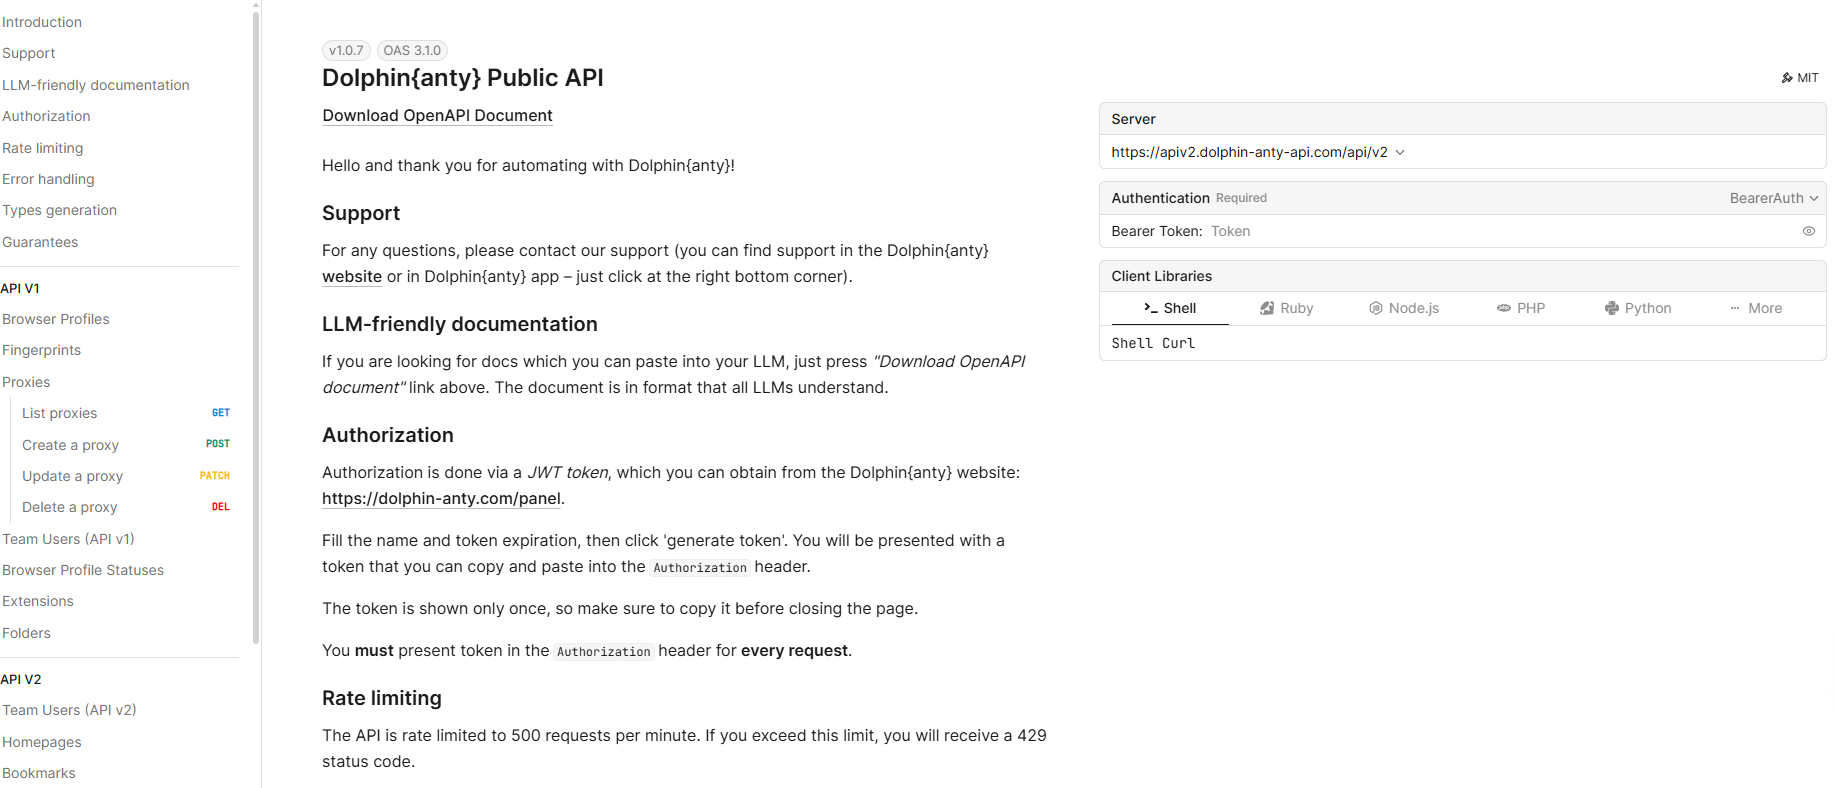Expand Browser Profiles in the sidebar
The image size is (1835, 788).
[56, 319]
